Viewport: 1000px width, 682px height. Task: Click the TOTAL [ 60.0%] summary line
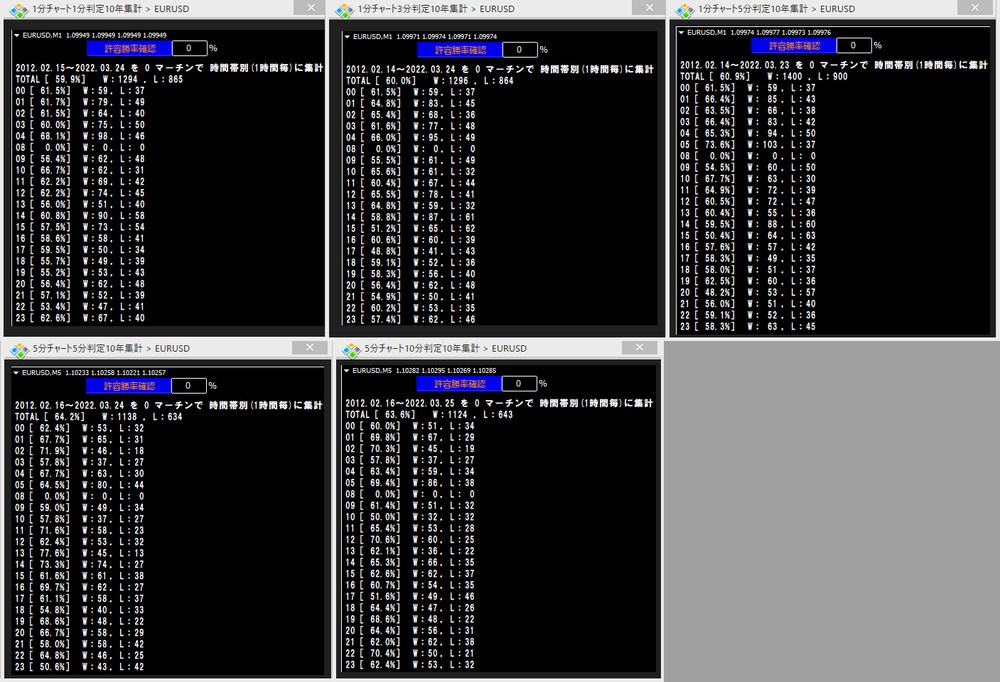[429, 81]
